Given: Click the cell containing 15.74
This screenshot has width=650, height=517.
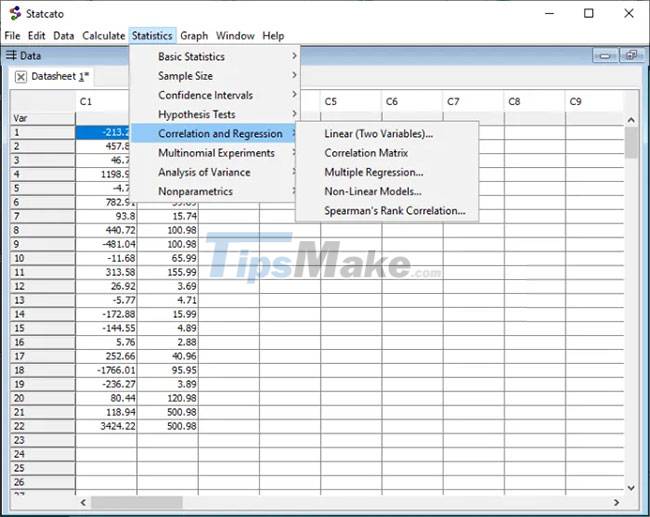Looking at the screenshot, I should 167,216.
